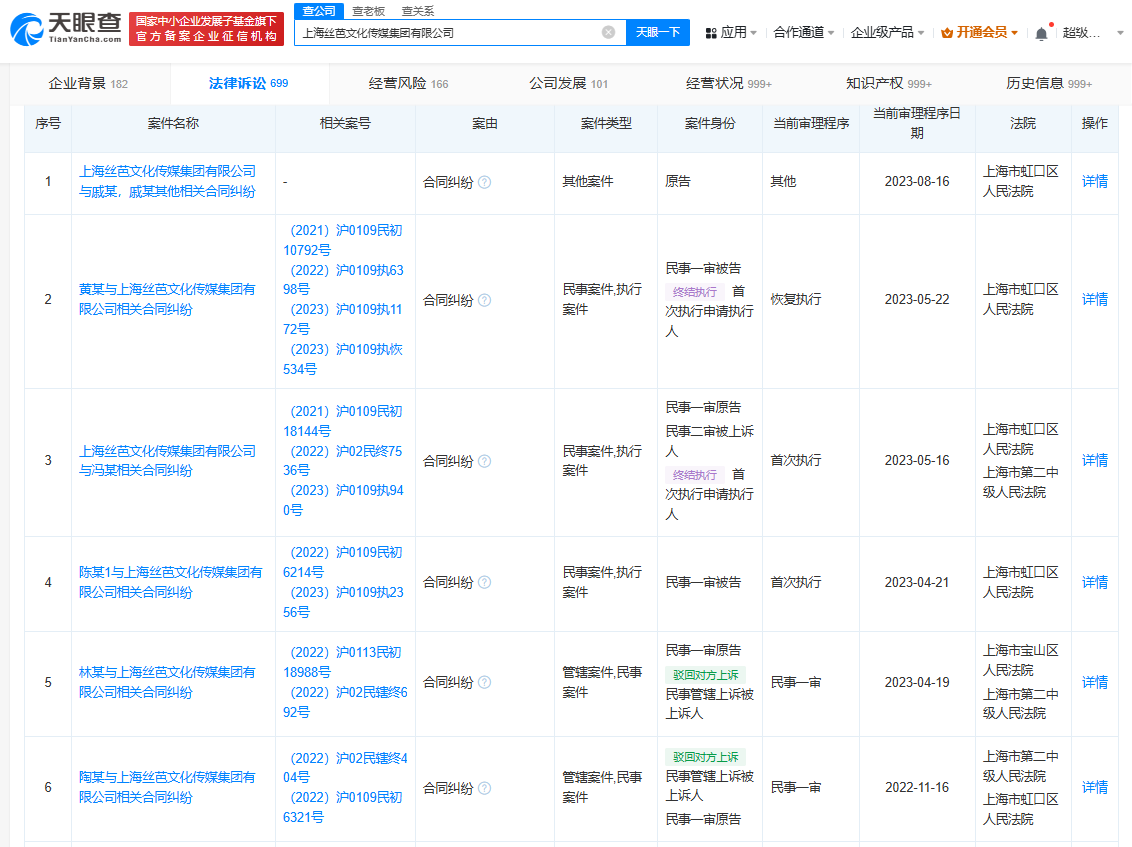Click the 恢复执行 status in row 2
The image size is (1132, 847).
(x=798, y=299)
